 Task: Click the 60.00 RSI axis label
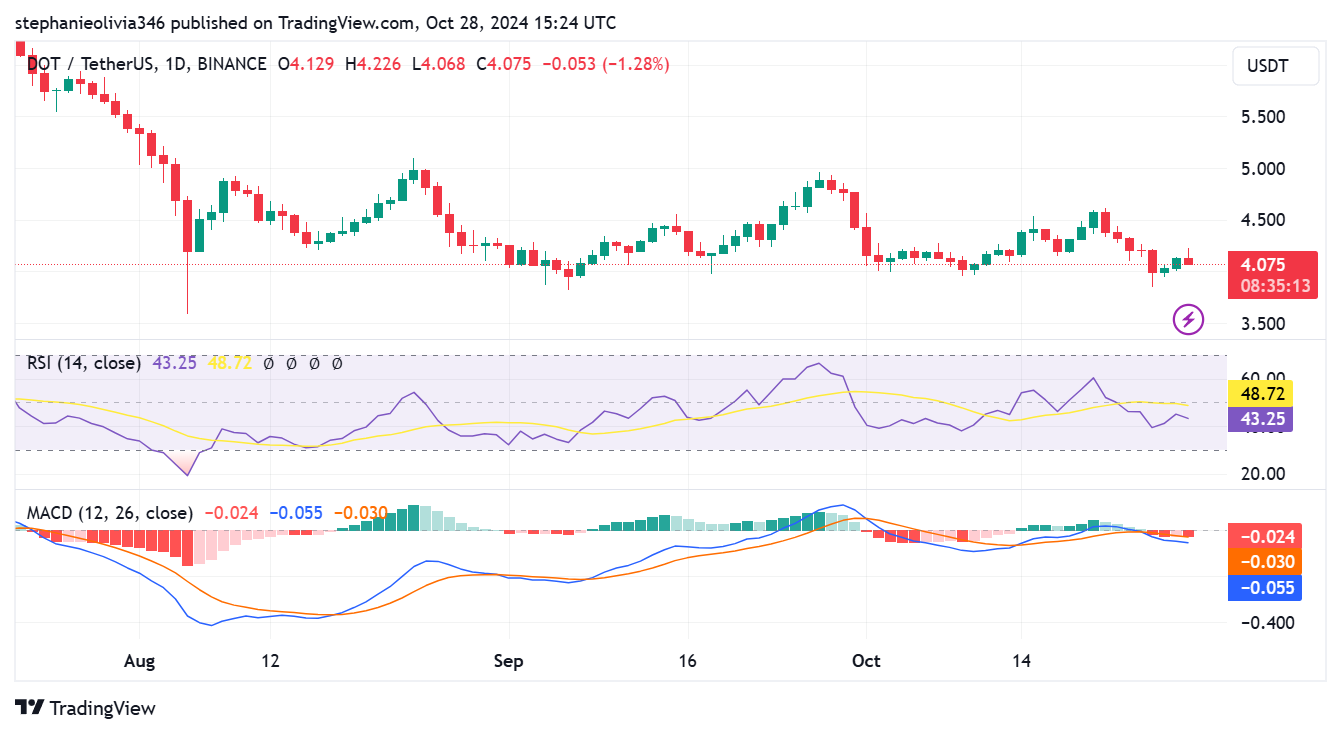1262,377
